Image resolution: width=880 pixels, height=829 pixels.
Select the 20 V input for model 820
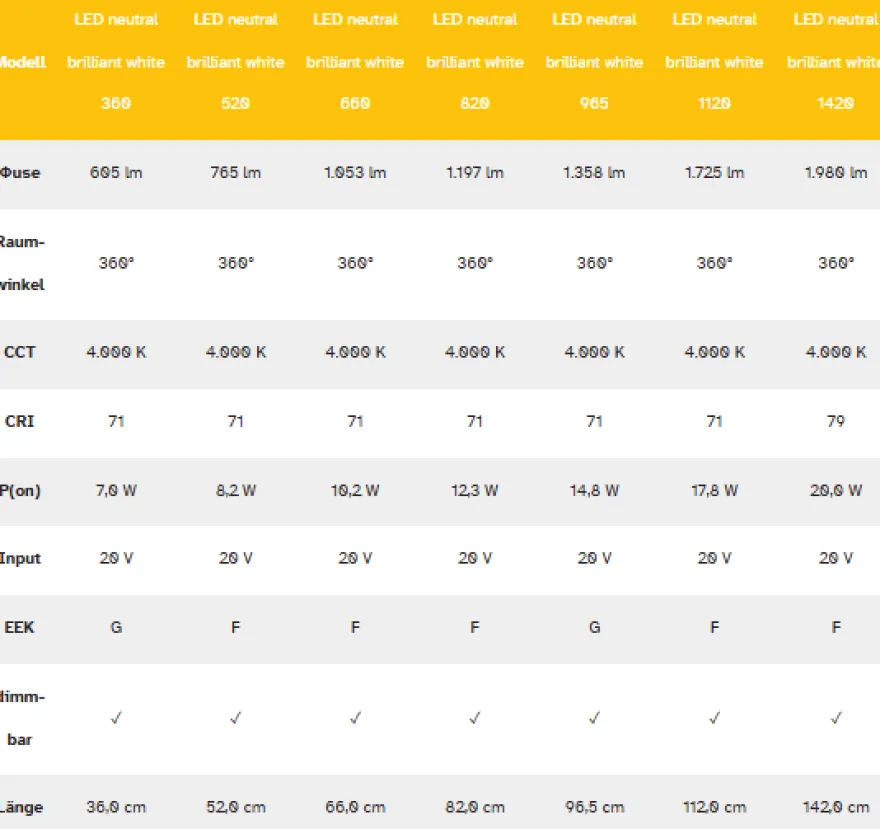(475, 558)
